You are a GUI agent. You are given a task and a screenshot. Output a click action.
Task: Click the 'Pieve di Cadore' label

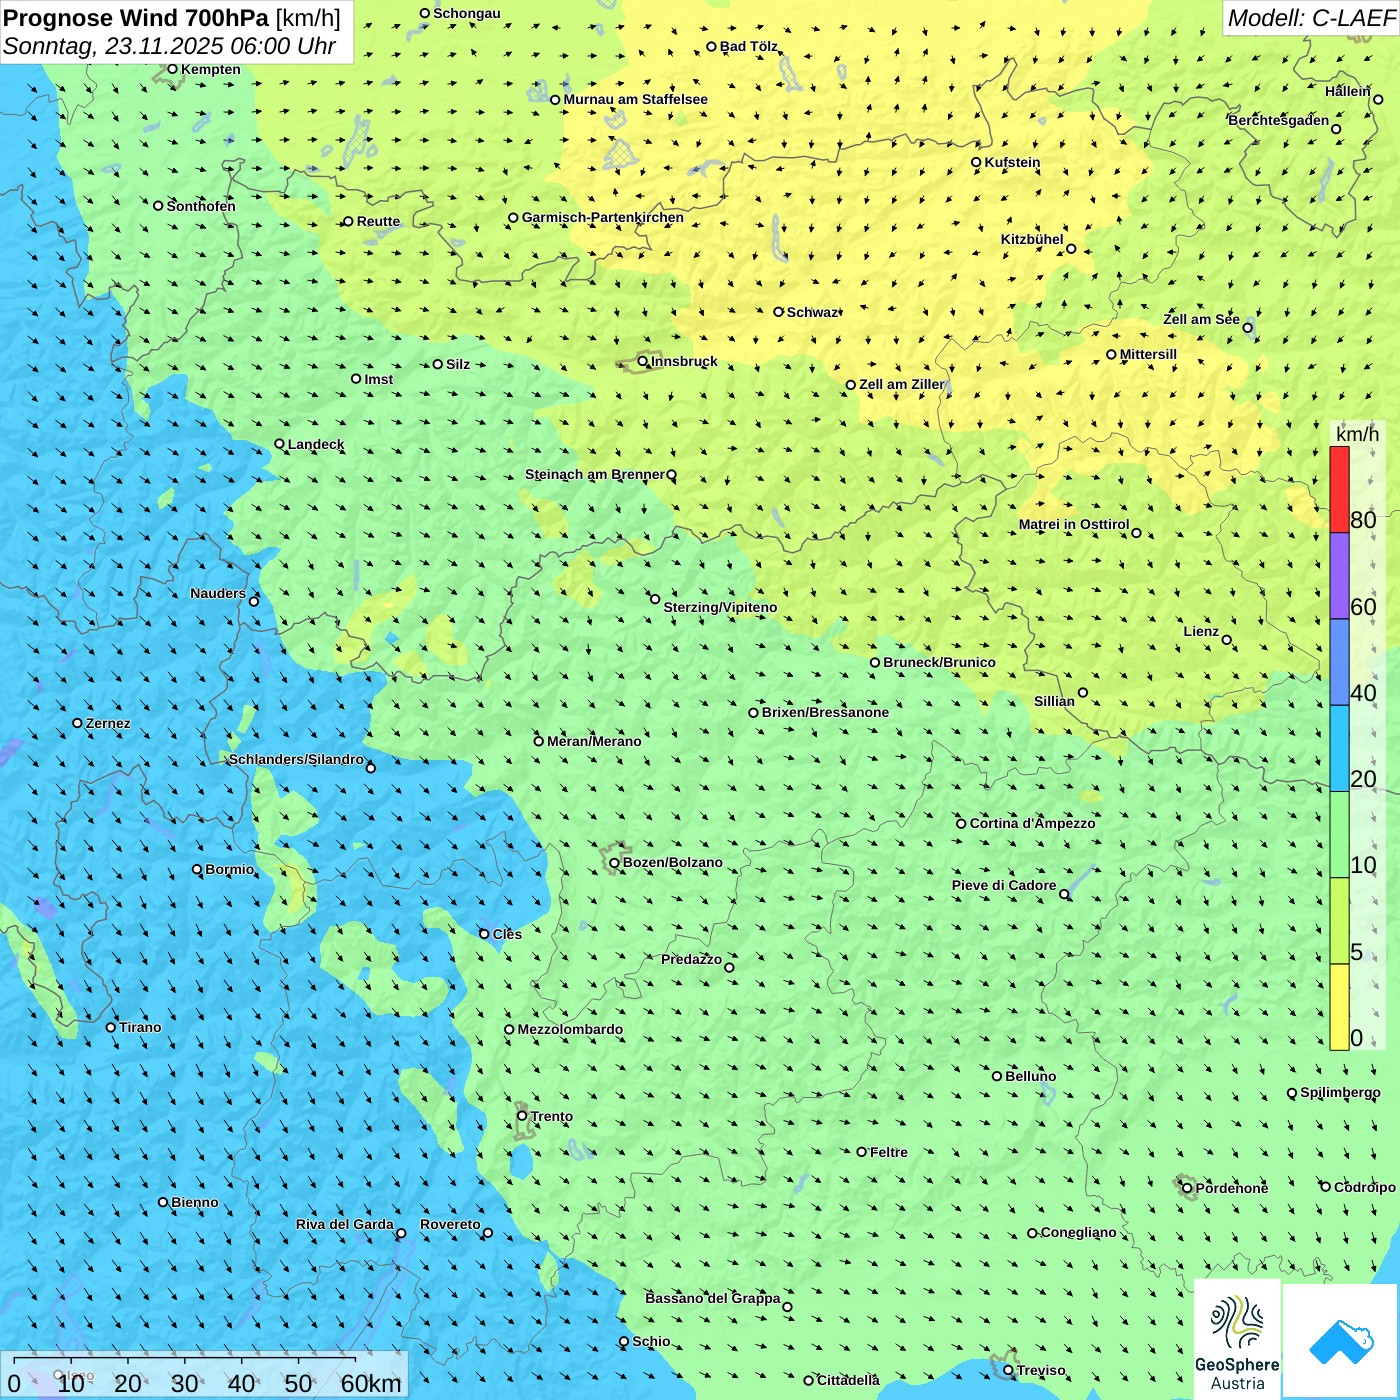coord(1004,885)
